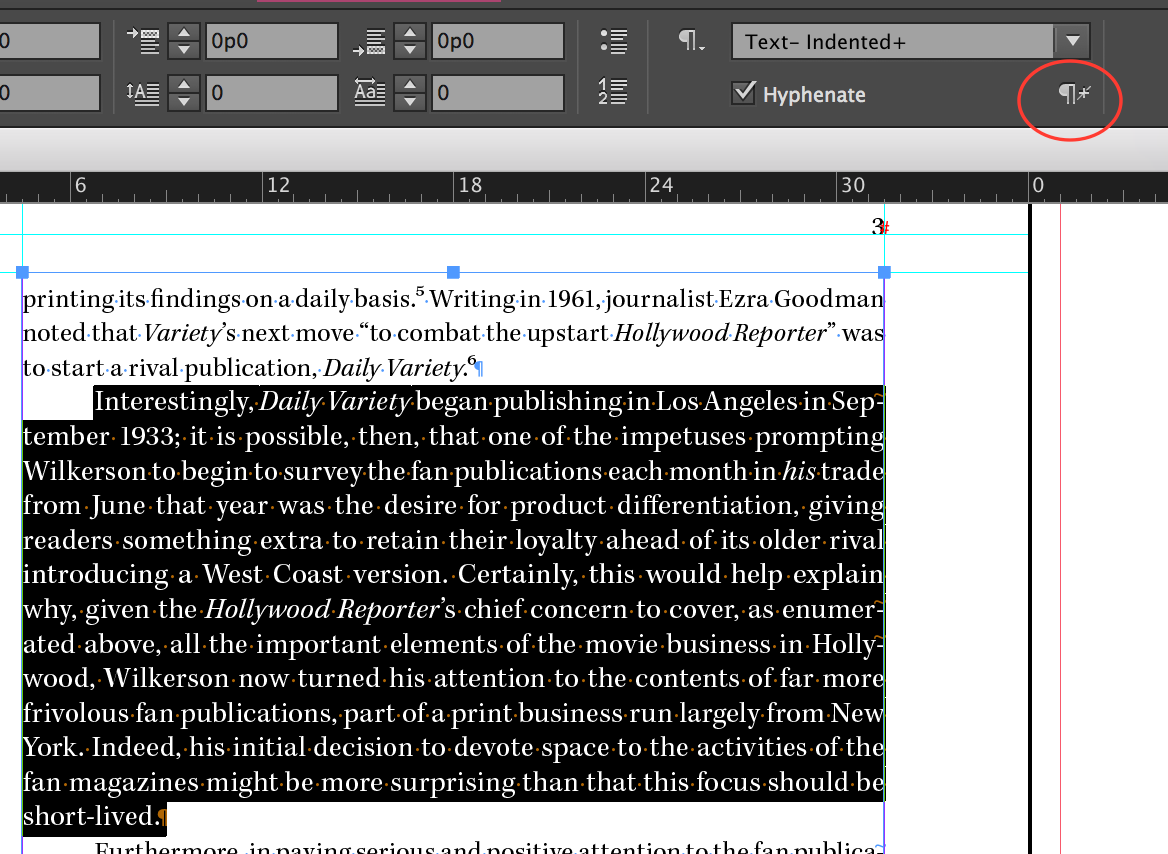Click the First Line Left Indent icon
The width and height of the screenshot is (1168, 854).
(x=143, y=41)
